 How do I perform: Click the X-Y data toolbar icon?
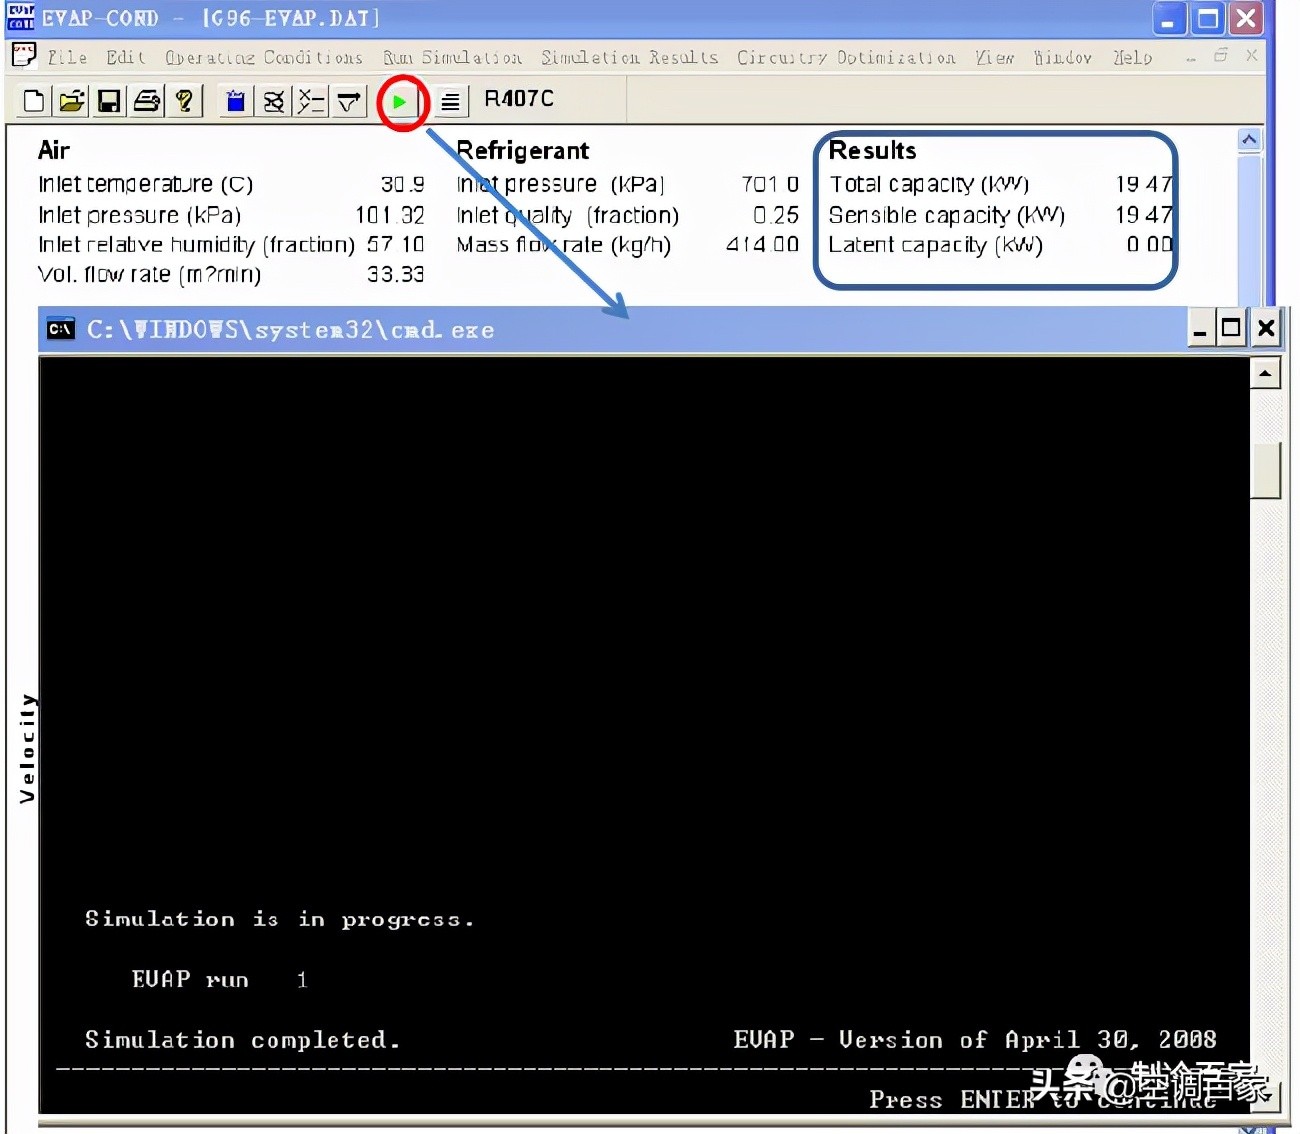[311, 101]
